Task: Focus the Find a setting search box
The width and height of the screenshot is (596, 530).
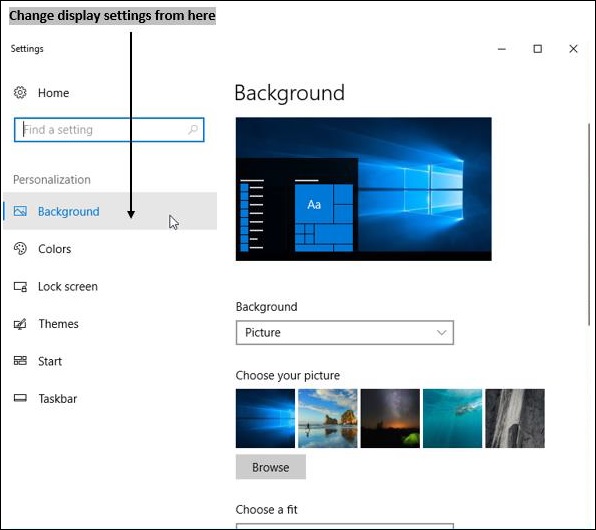Action: [109, 130]
